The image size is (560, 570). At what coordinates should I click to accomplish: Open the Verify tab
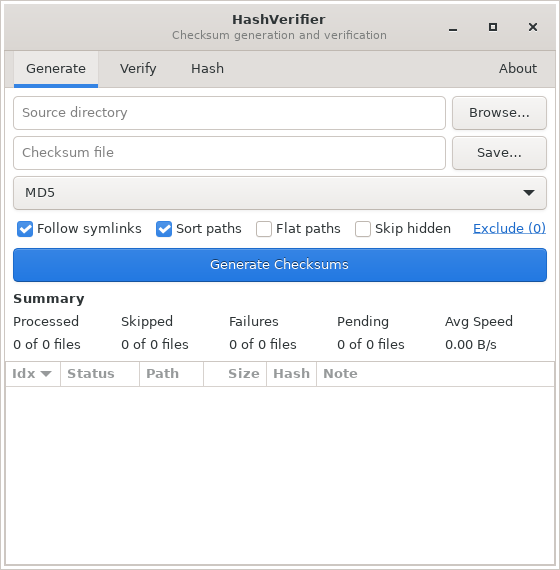click(138, 69)
